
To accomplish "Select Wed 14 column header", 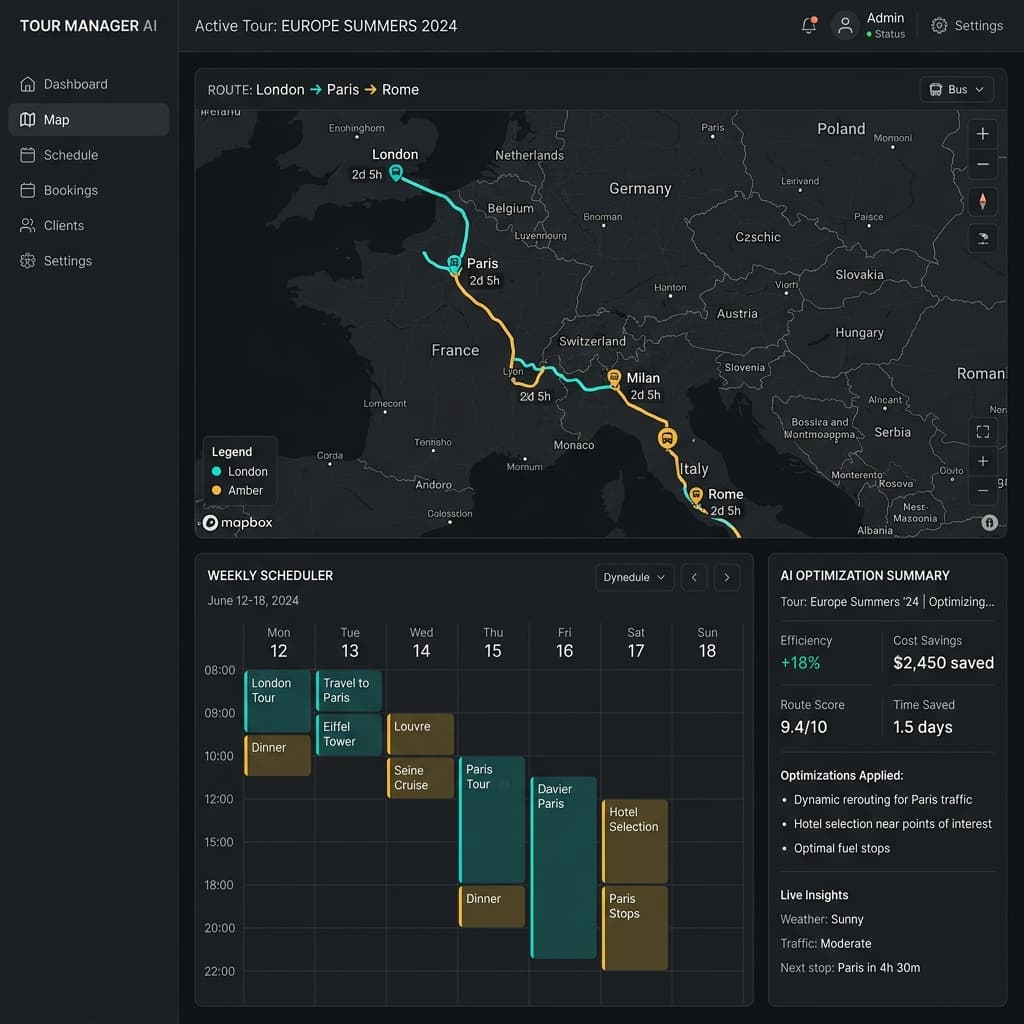I will coord(421,643).
